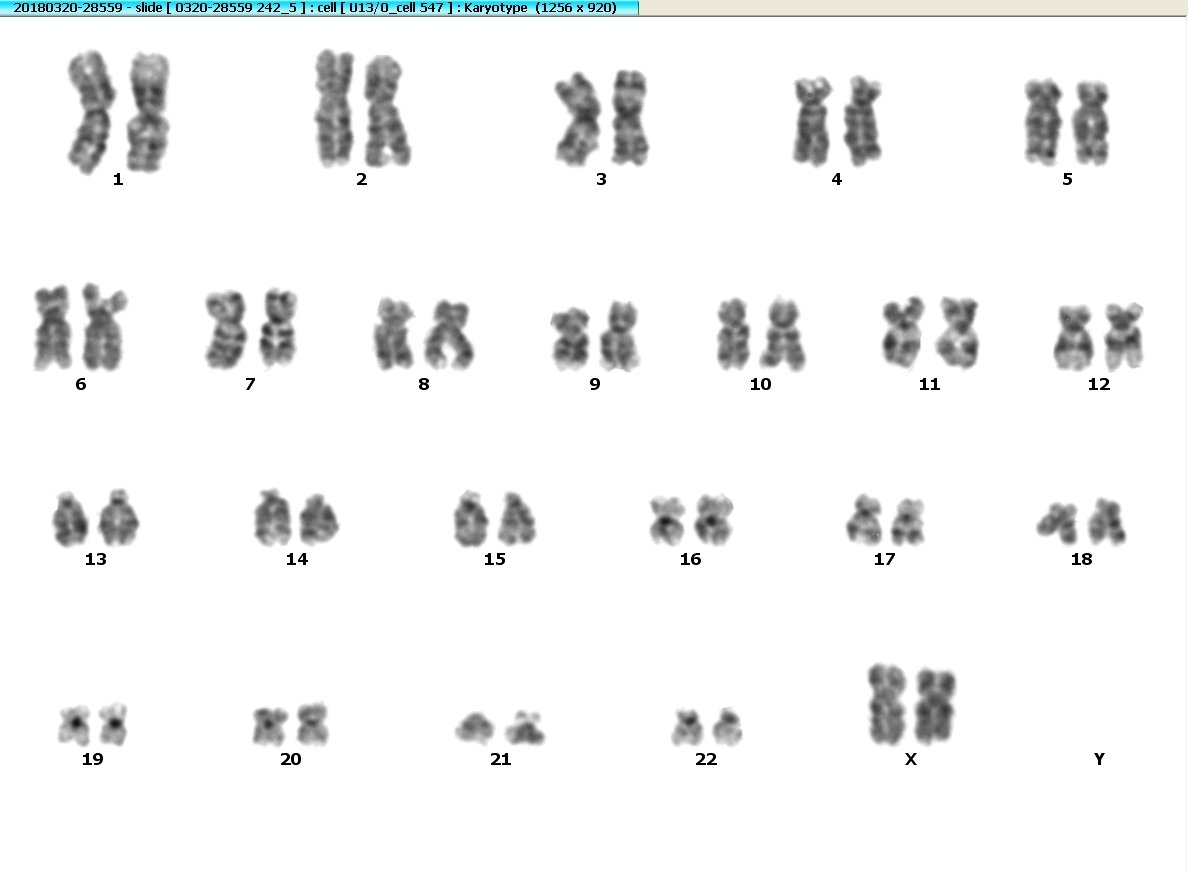Select the chromosome 22 pair
This screenshot has width=1188, height=873.
click(706, 727)
